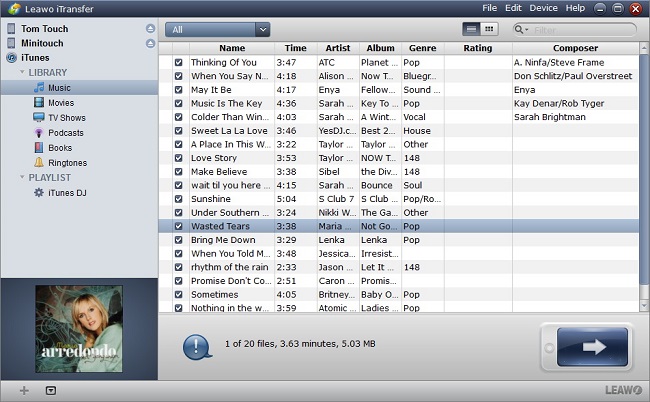Image resolution: width=650 pixels, height=402 pixels.
Task: Click the Minitouch device icon
Action: pos(11,43)
